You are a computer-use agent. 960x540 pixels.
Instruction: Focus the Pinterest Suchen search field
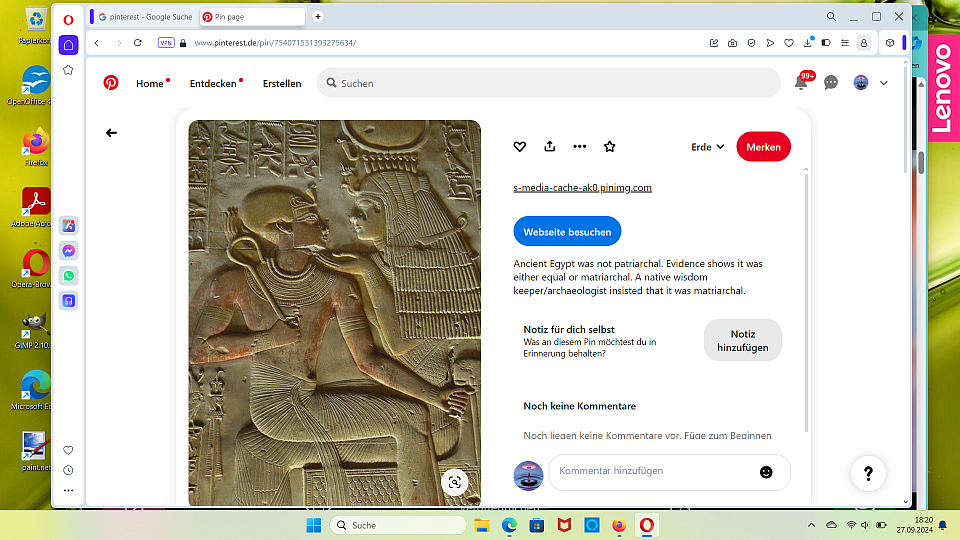point(549,83)
